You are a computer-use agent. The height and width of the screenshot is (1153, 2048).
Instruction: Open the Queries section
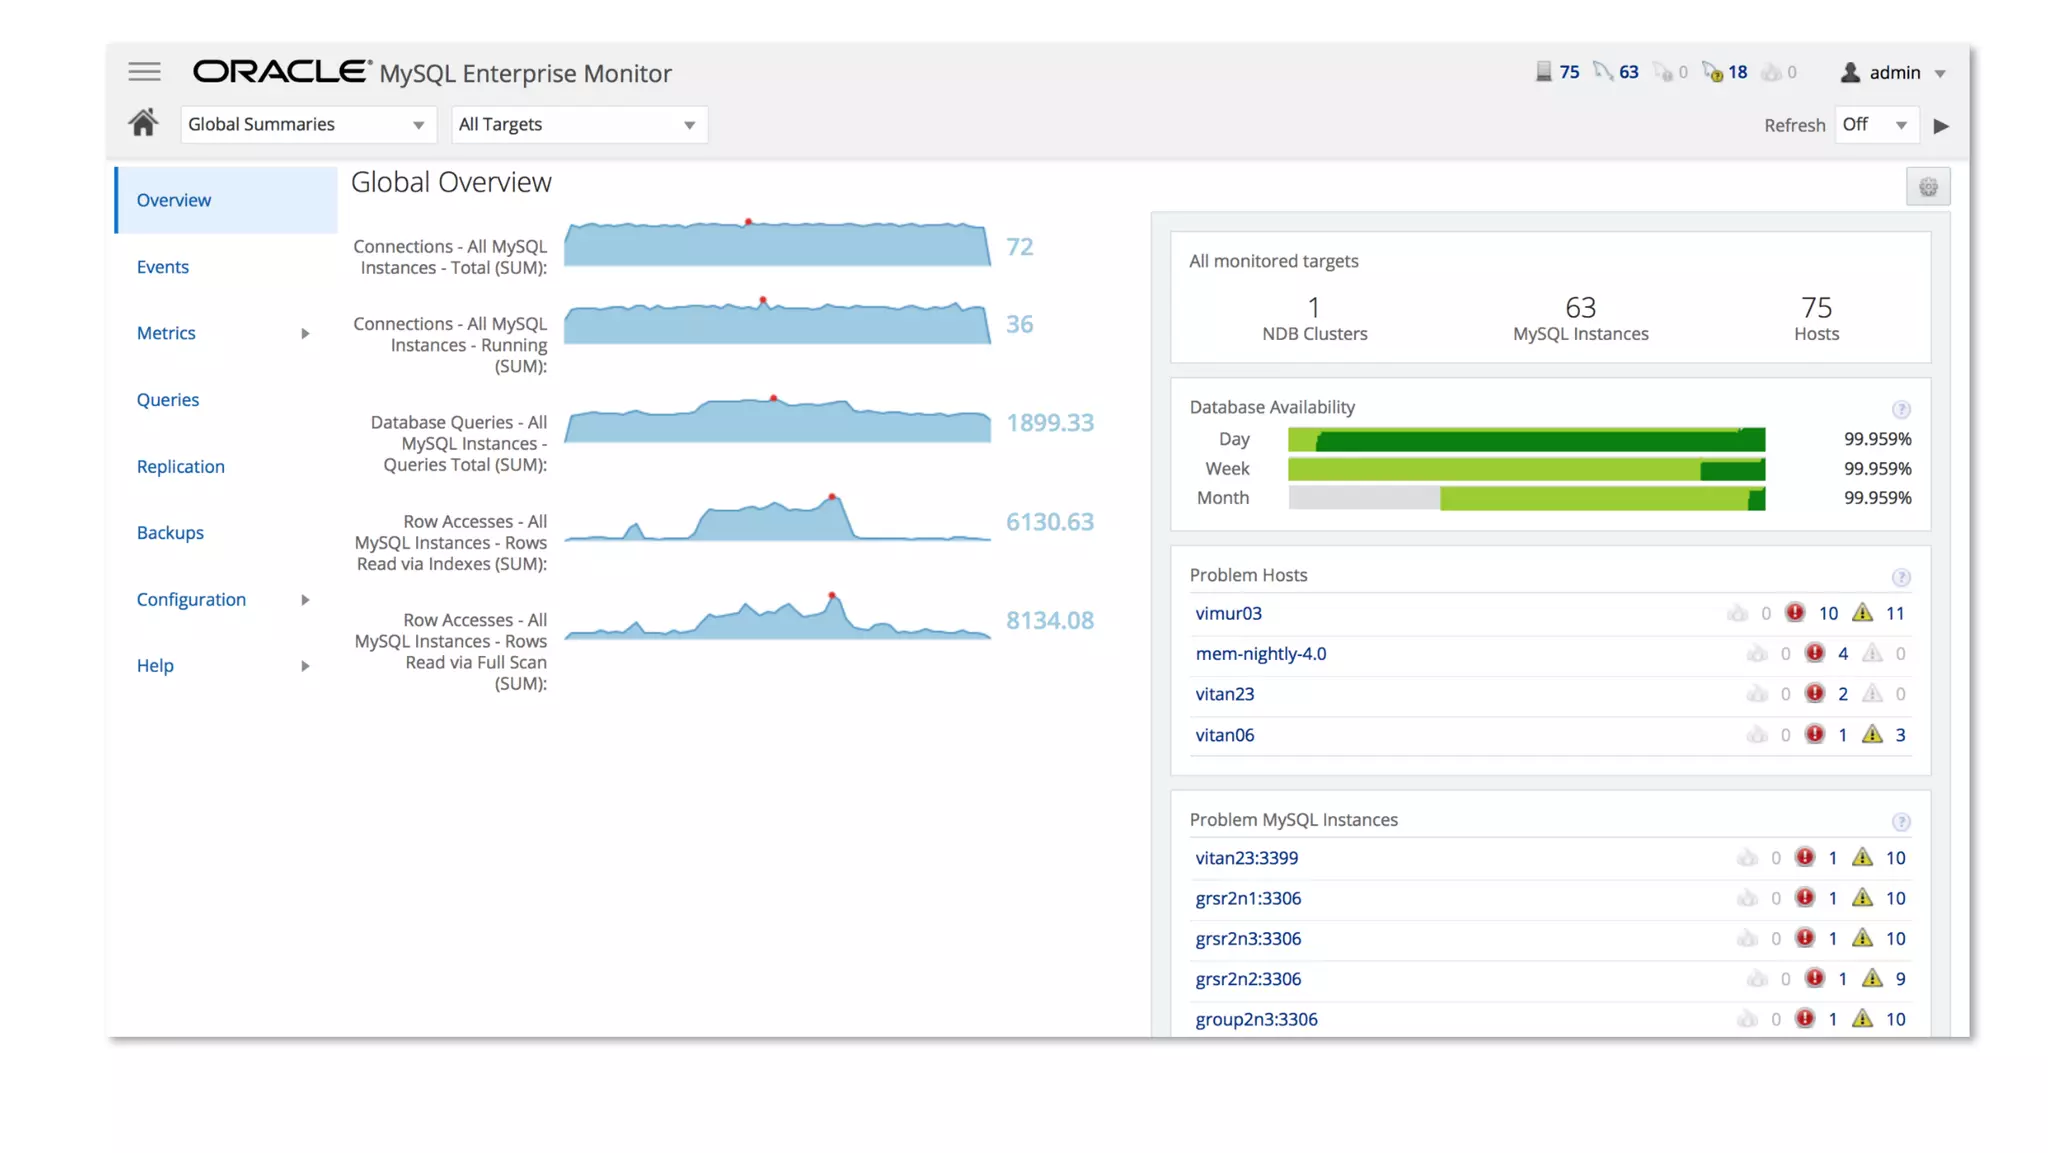[x=168, y=400]
